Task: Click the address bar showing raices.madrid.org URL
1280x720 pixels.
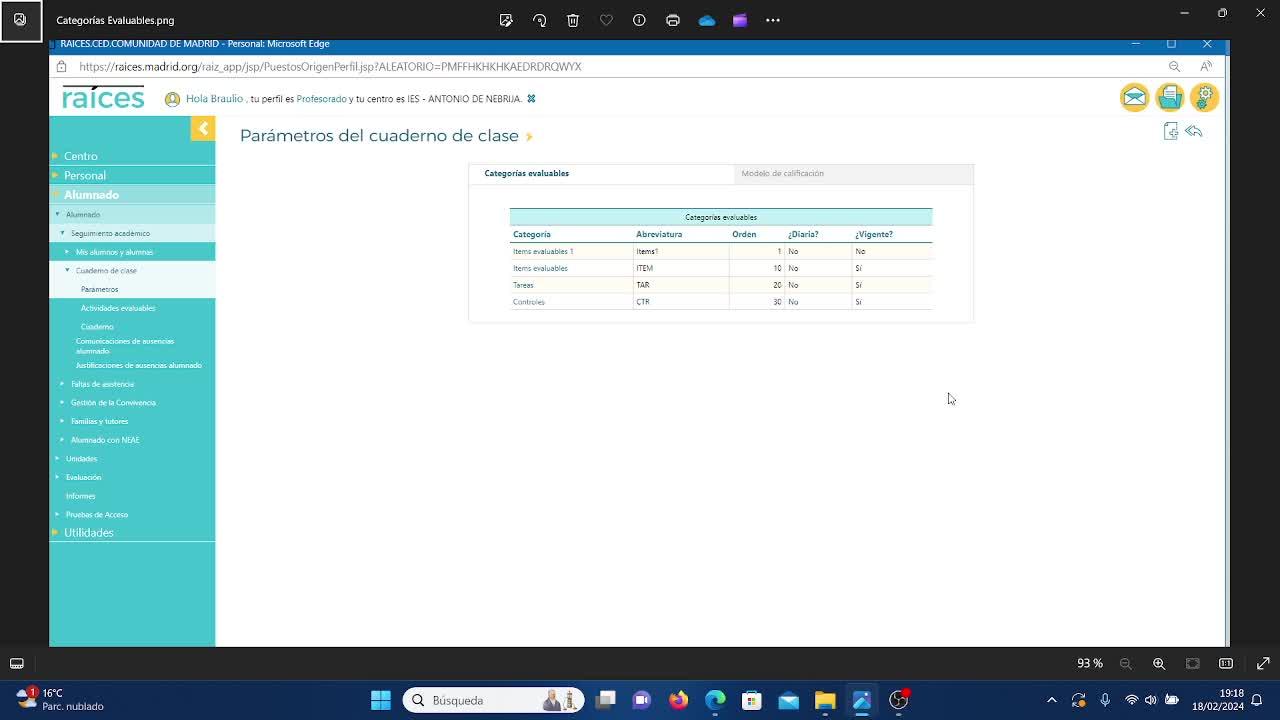Action: 330,66
